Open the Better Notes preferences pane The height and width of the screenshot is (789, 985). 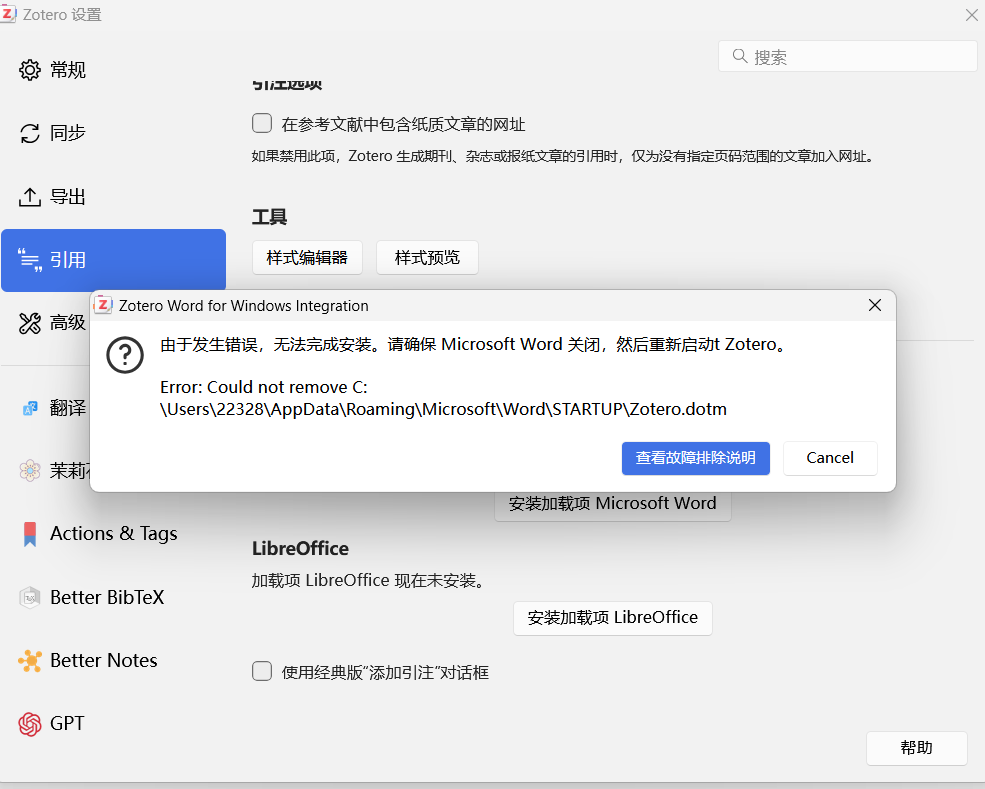pos(113,660)
